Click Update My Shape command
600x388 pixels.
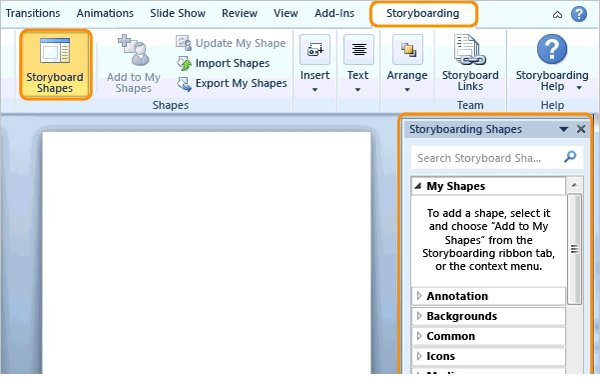(x=231, y=43)
